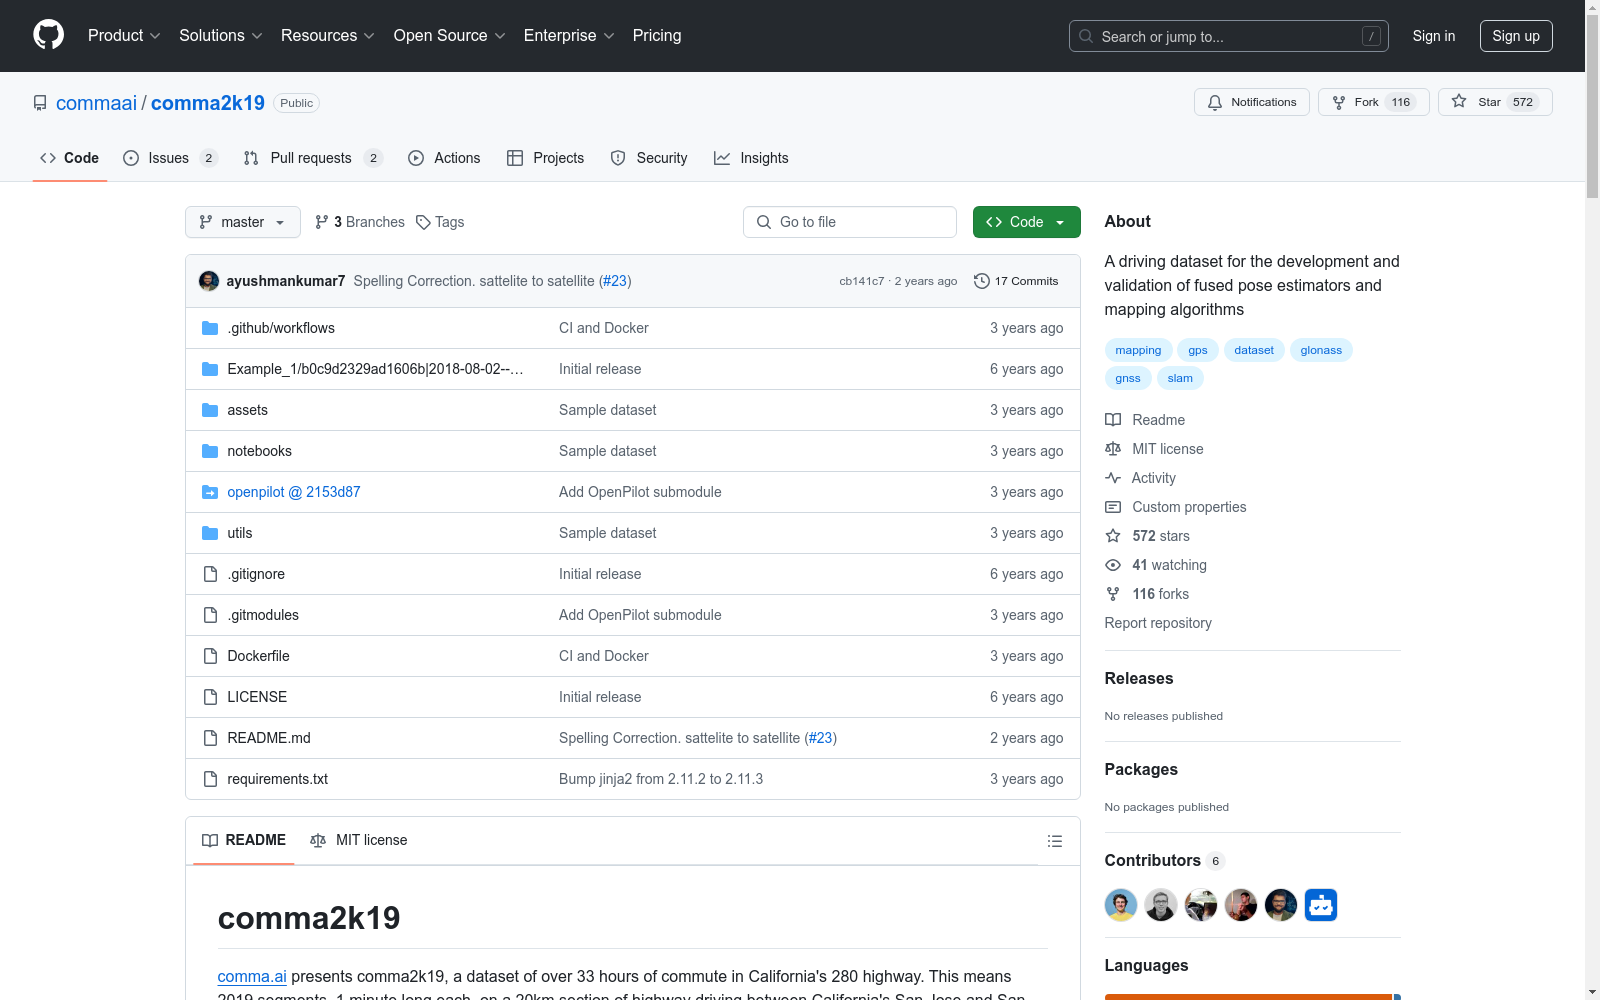Open the README outline list icon
This screenshot has height=1000, width=1600.
coord(1054,841)
